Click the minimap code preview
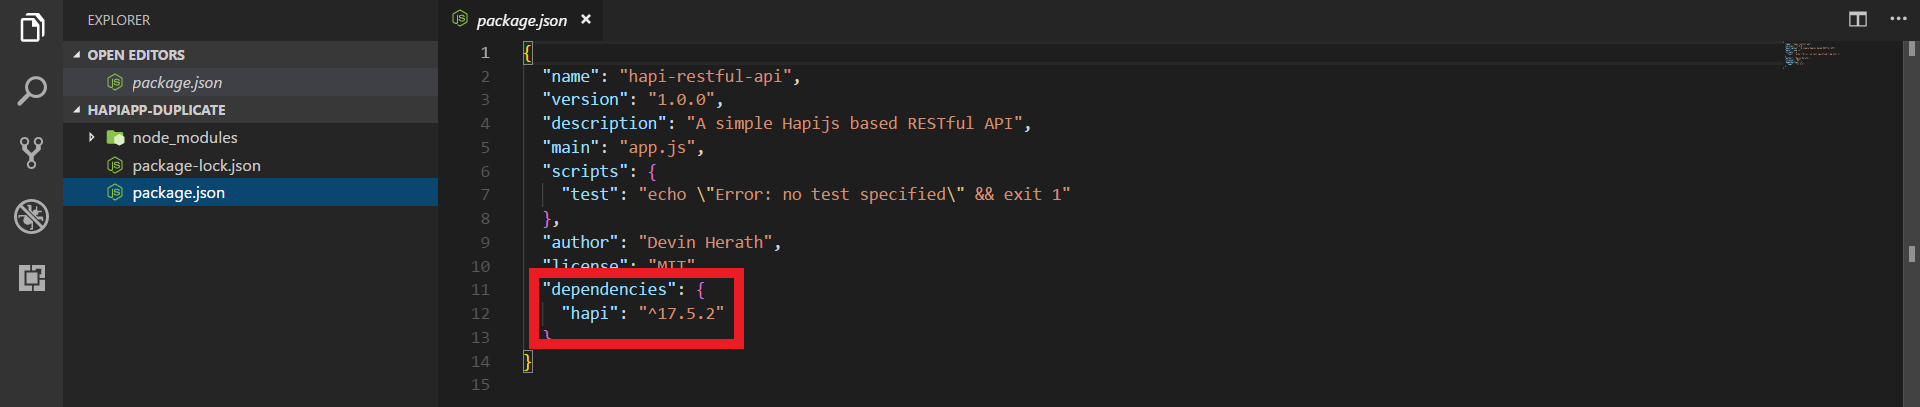Image resolution: width=1920 pixels, height=407 pixels. [x=1812, y=53]
